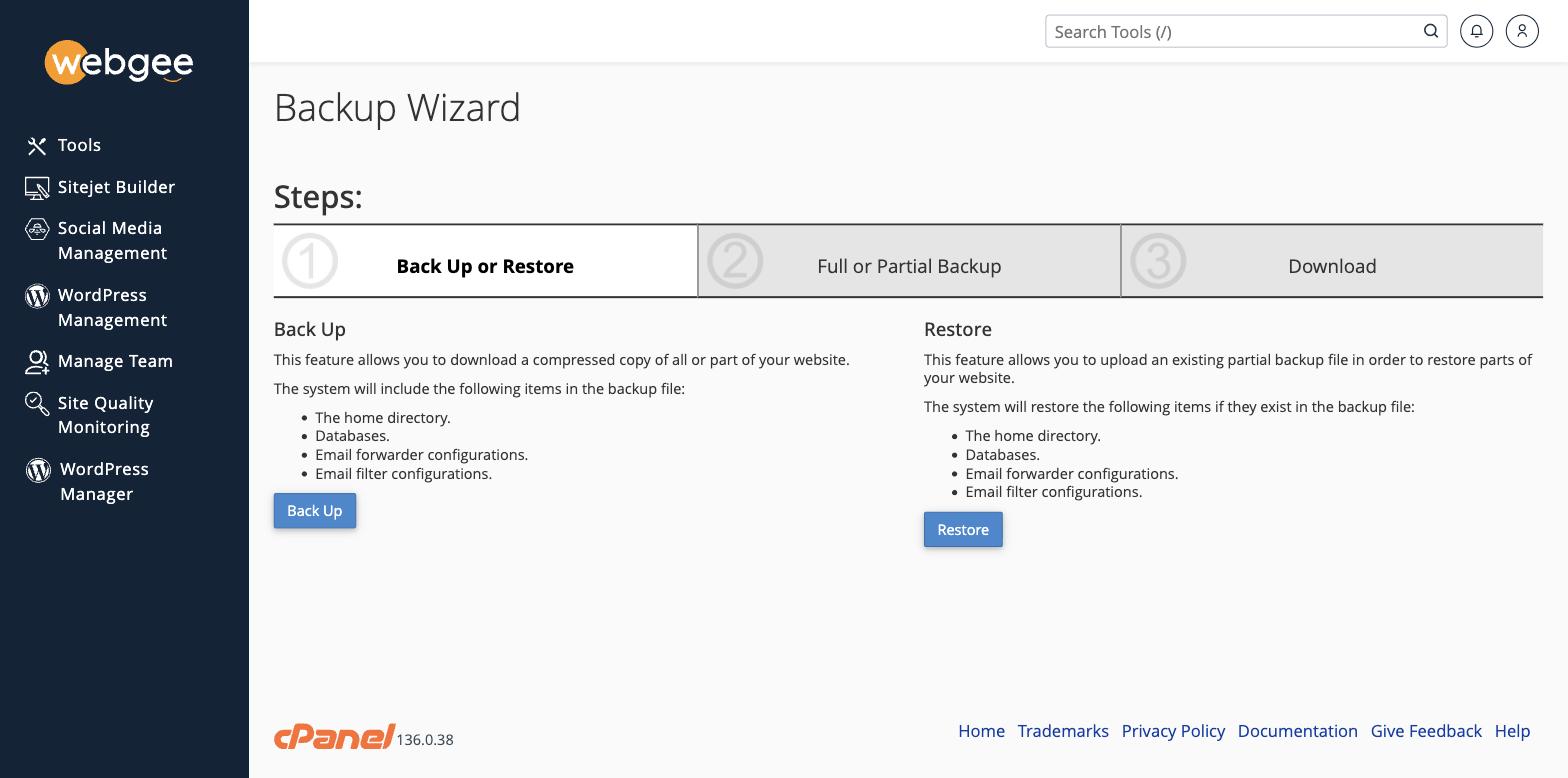1568x778 pixels.
Task: Select the Download step
Action: (x=1332, y=261)
